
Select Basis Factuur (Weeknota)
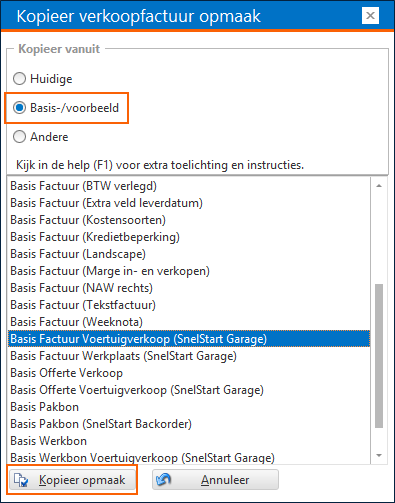[x=189, y=322]
